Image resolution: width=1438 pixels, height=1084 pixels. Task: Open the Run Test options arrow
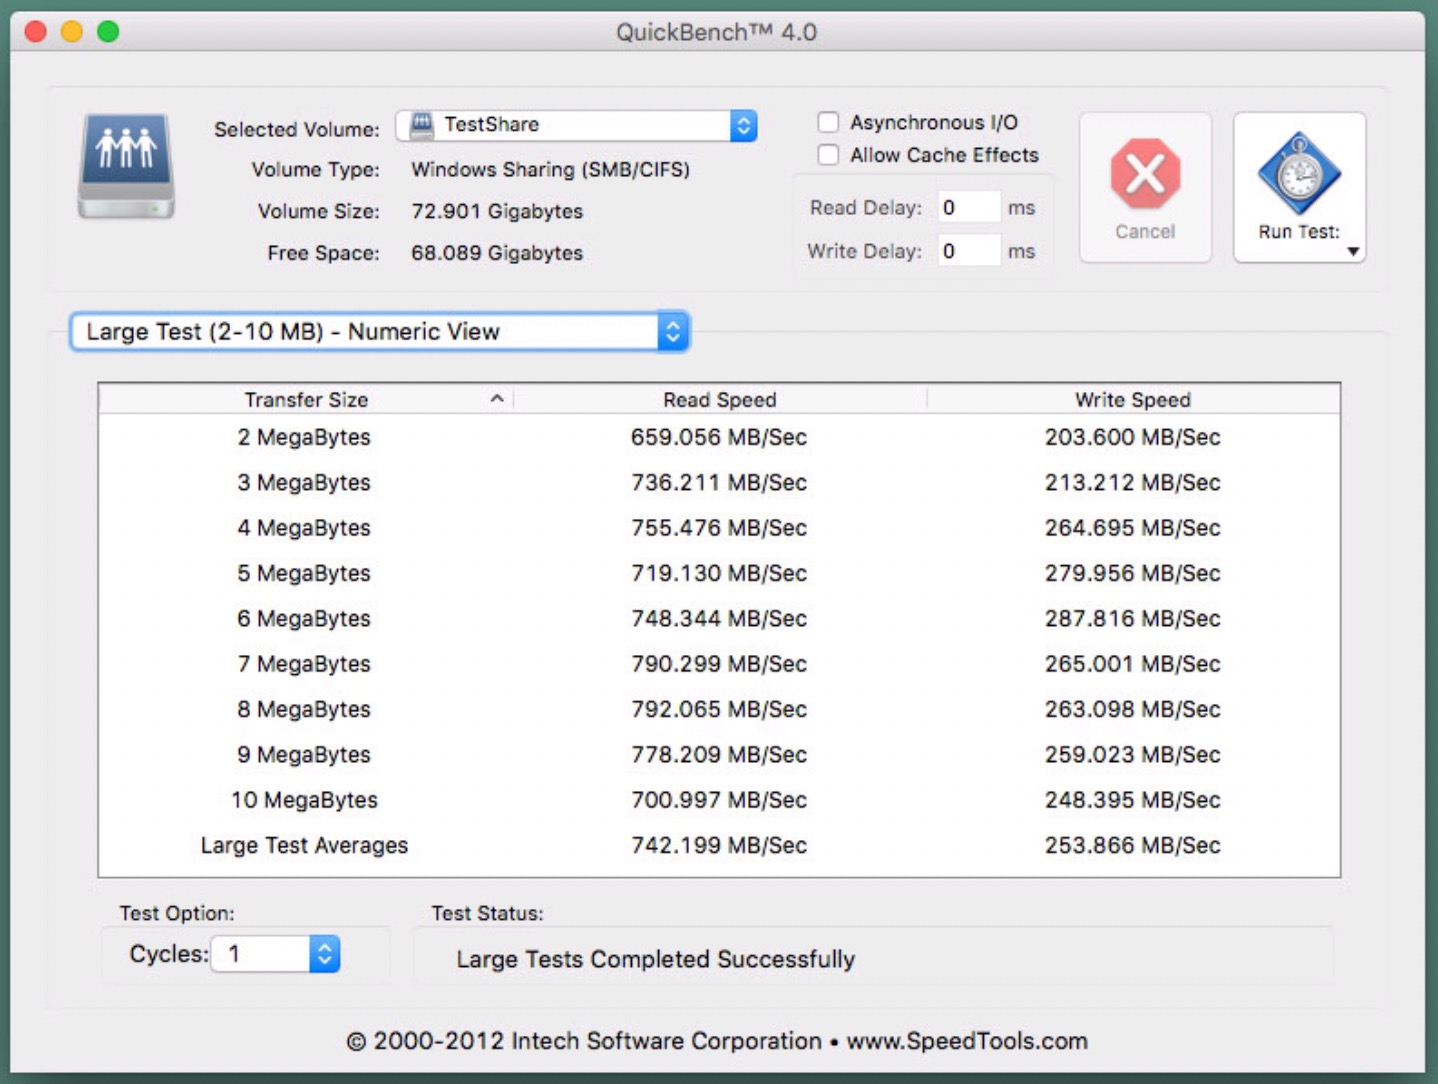pyautogui.click(x=1353, y=252)
